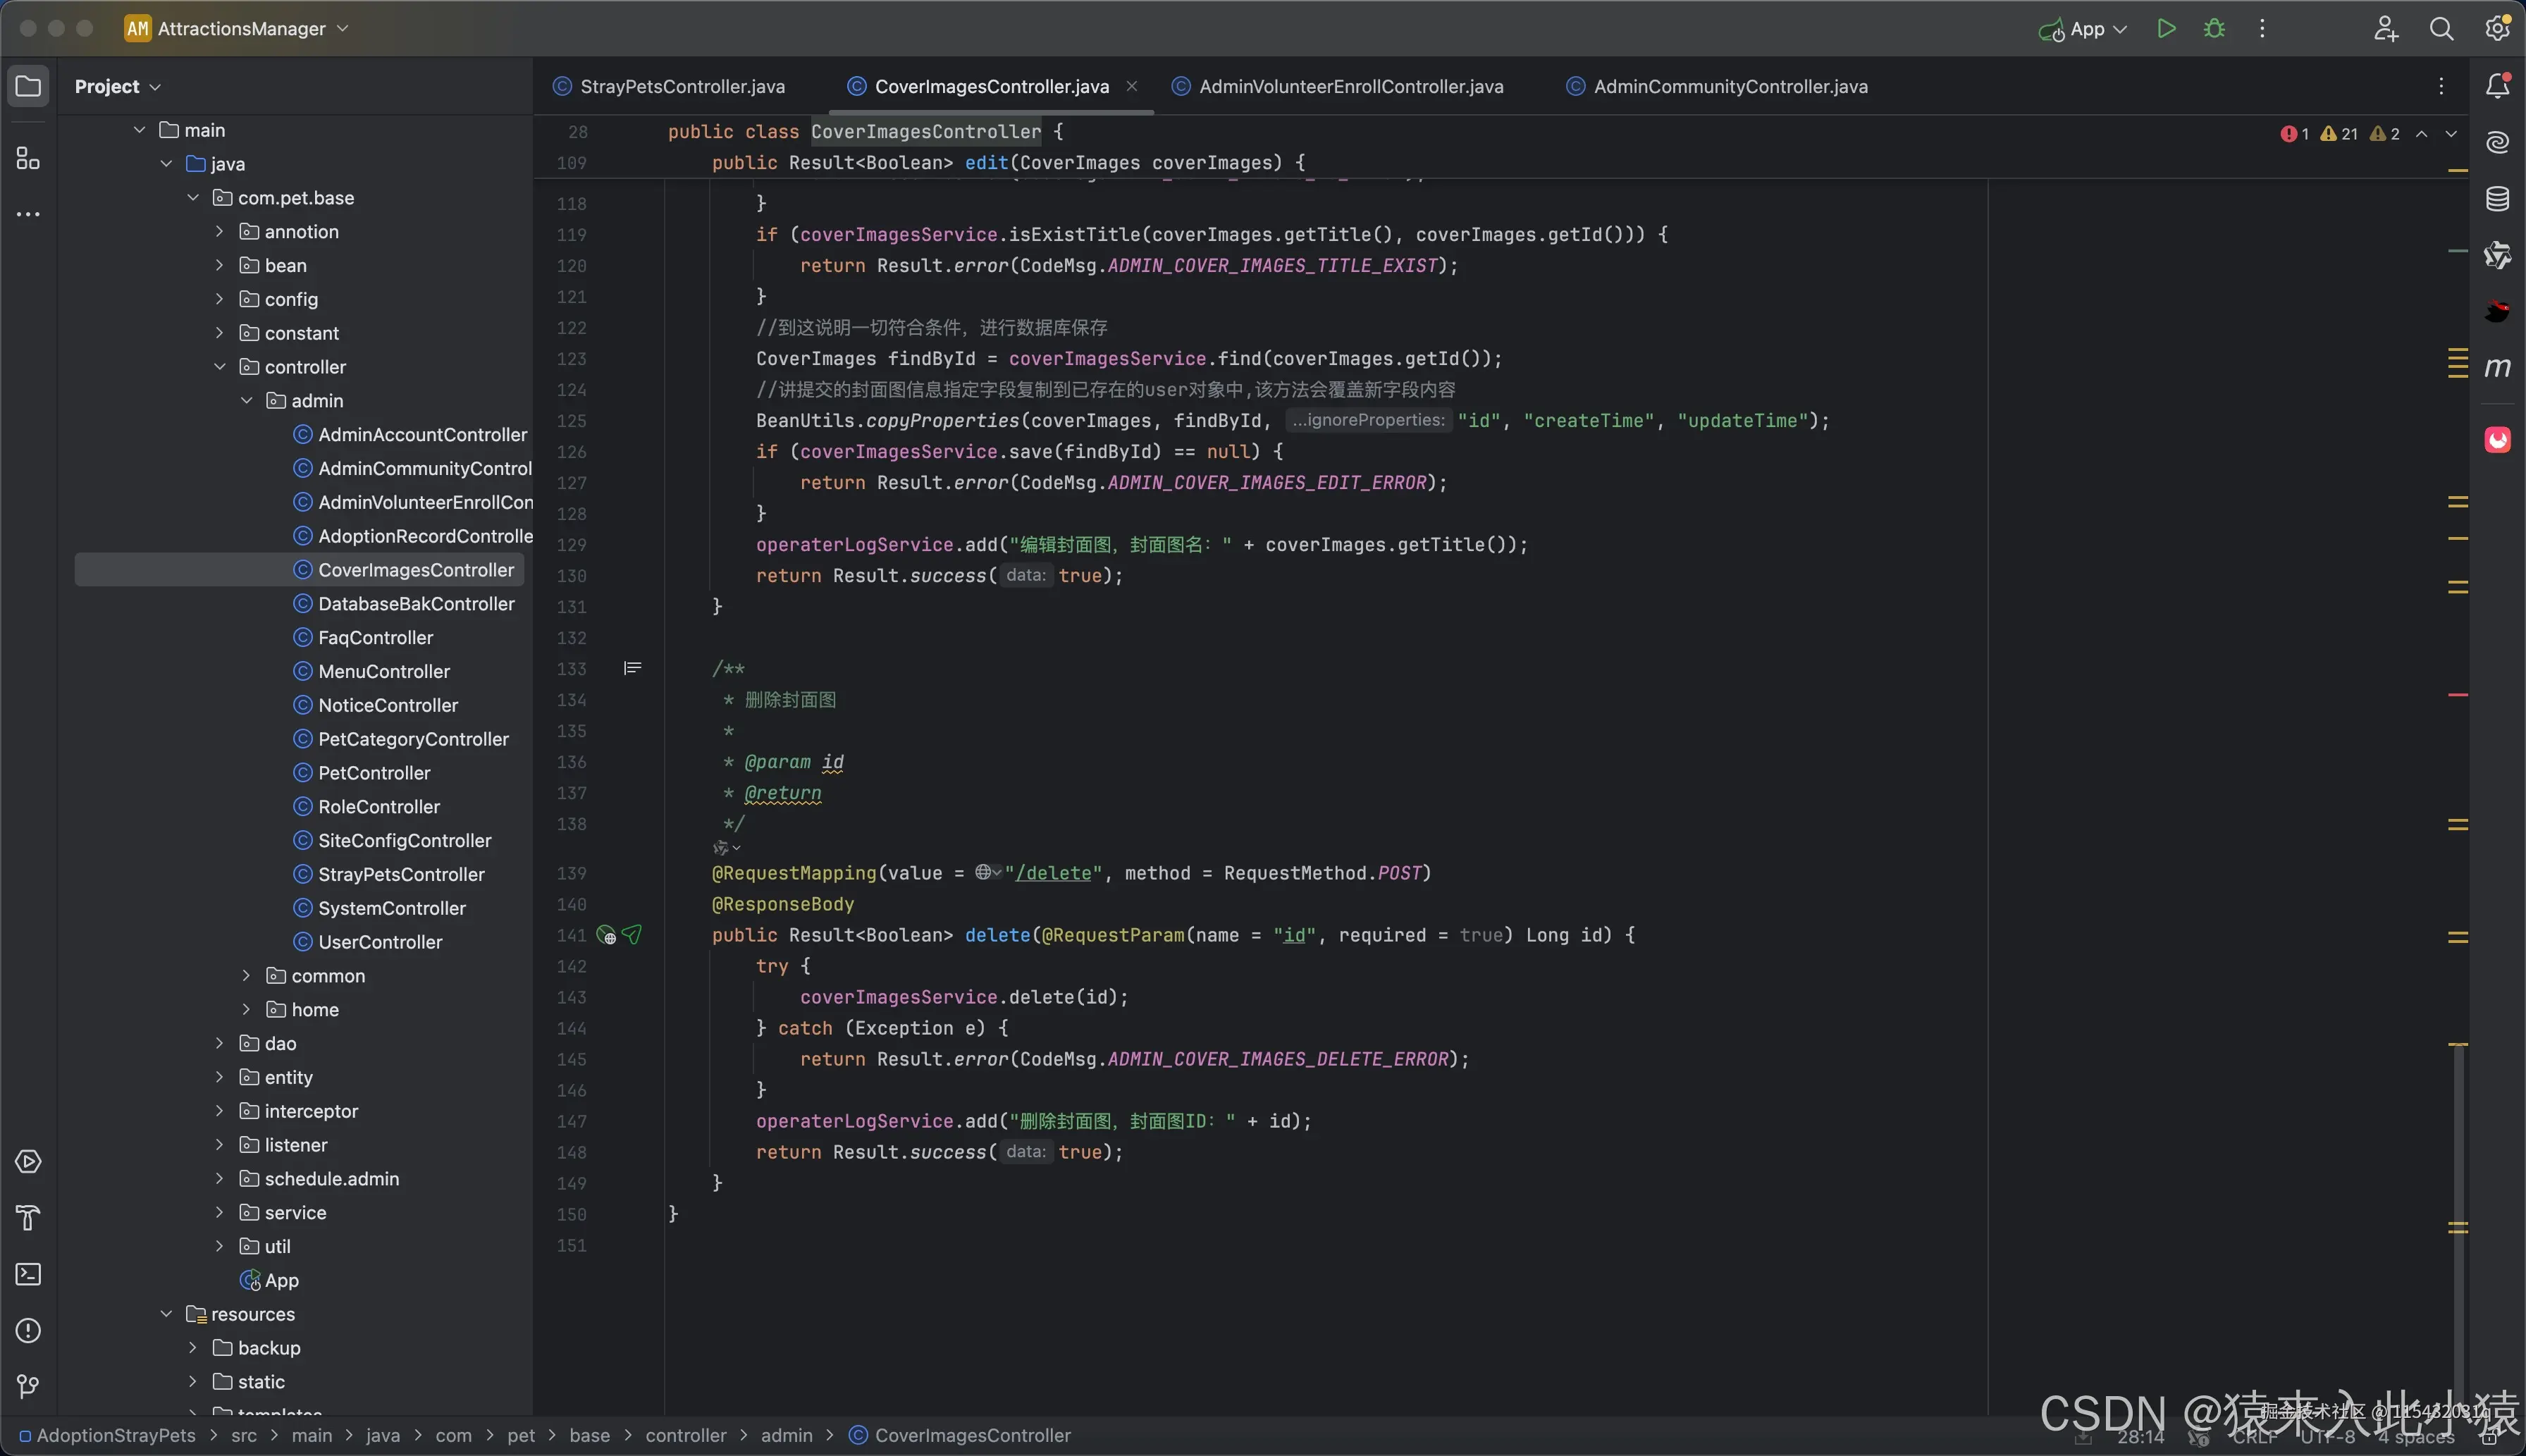2526x1456 pixels.
Task: Open the Maven tool window
Action: (x=2497, y=368)
